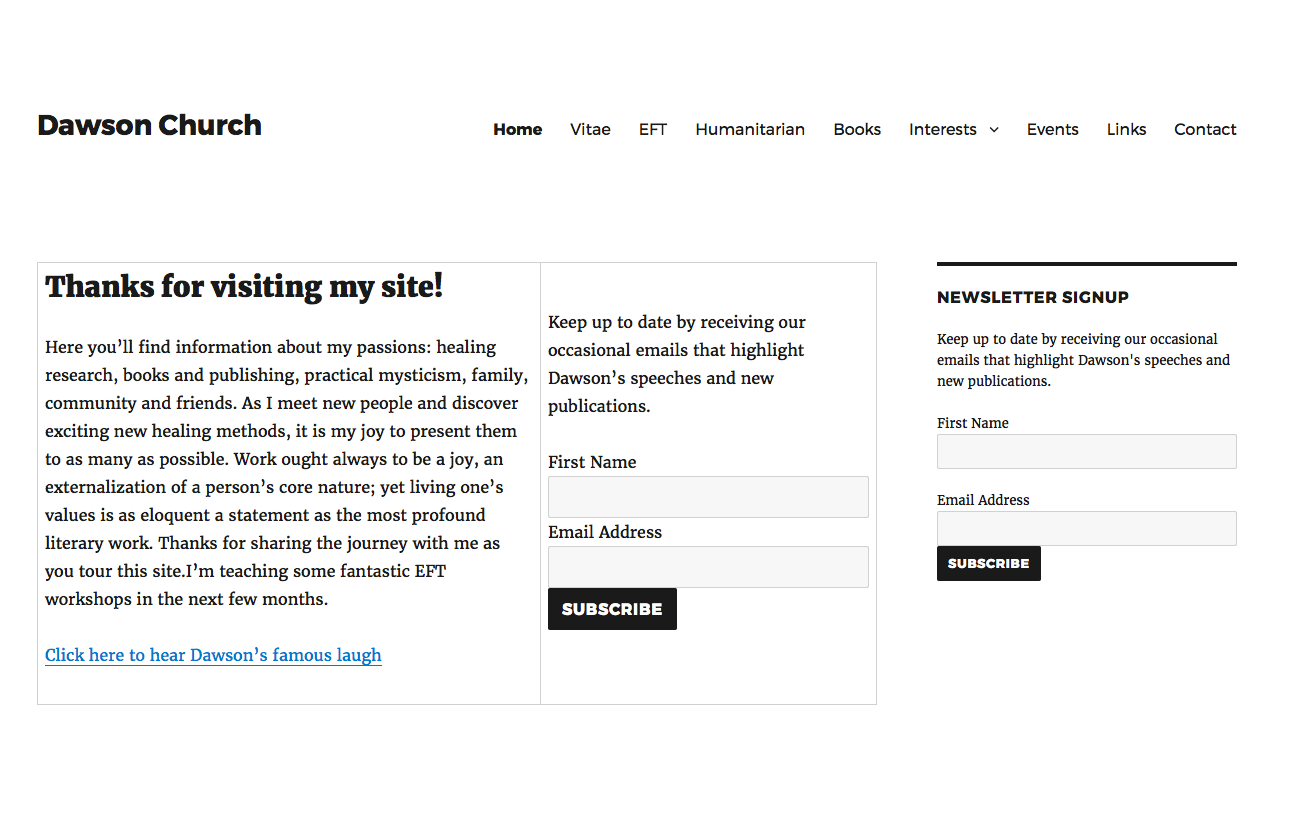View the Events page

[x=1052, y=130]
